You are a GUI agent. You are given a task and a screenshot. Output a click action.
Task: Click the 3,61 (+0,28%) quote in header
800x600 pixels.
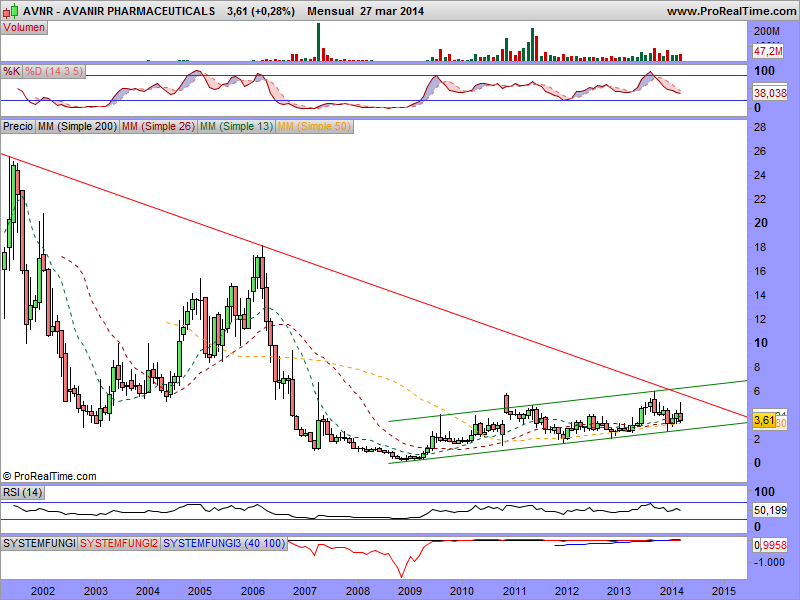(x=261, y=11)
